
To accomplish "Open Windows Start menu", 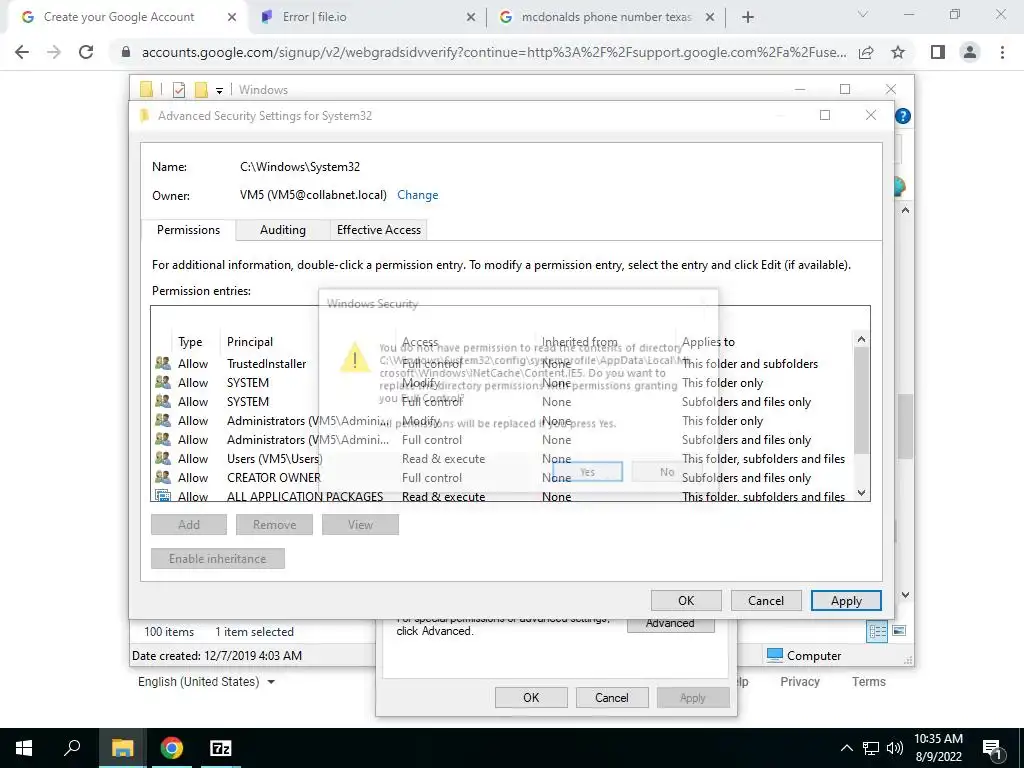I will click(24, 748).
